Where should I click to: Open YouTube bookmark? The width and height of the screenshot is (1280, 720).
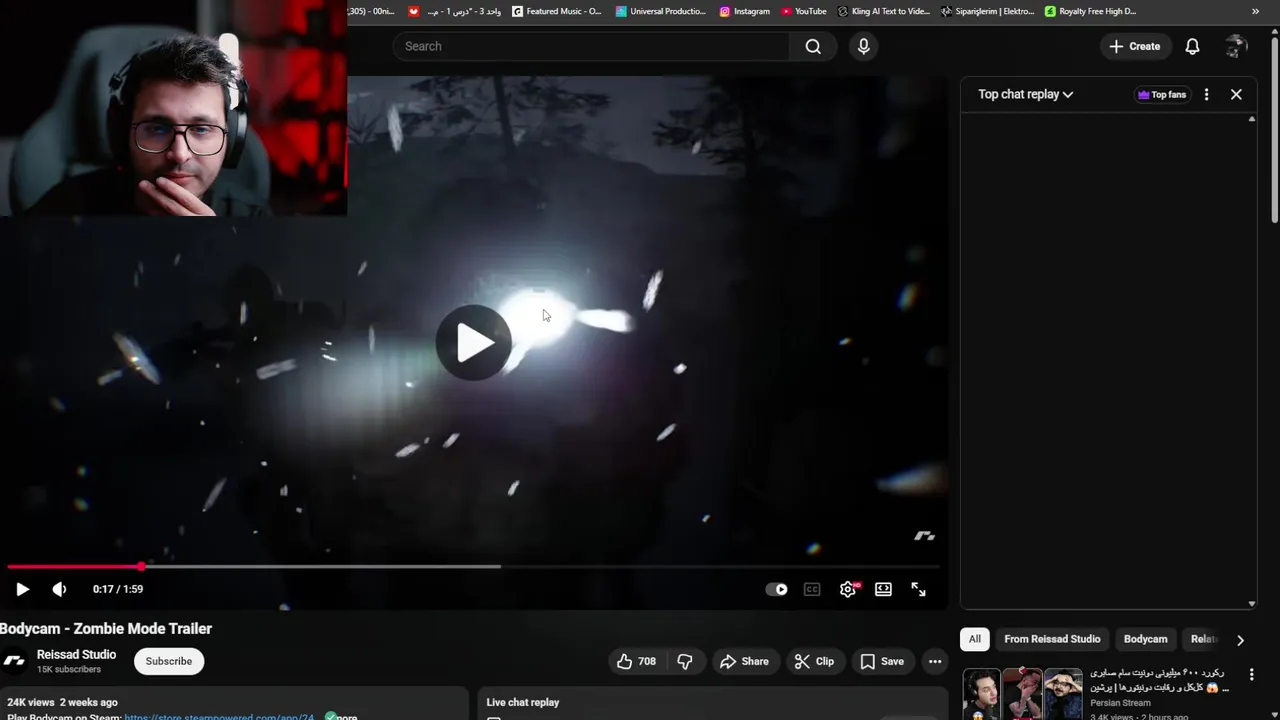pos(804,11)
